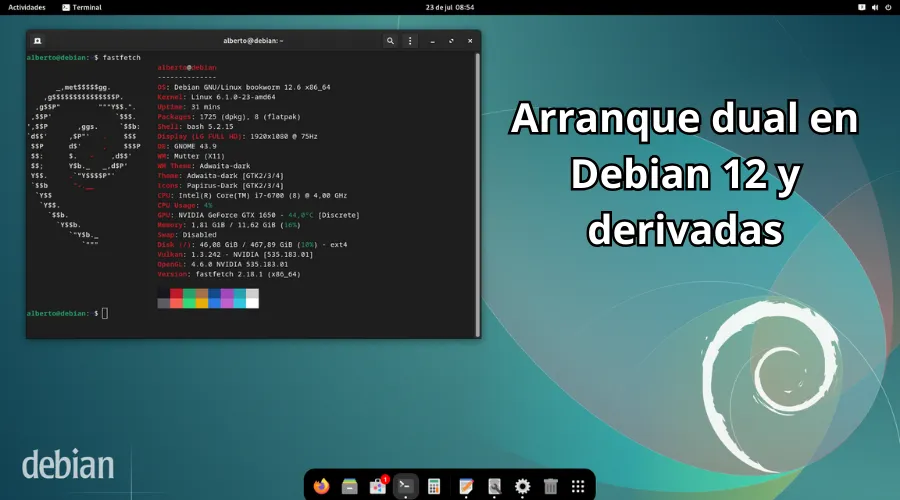Open the clock showing 23 de jul 08:54
This screenshot has height=500, width=900.
coord(450,7)
